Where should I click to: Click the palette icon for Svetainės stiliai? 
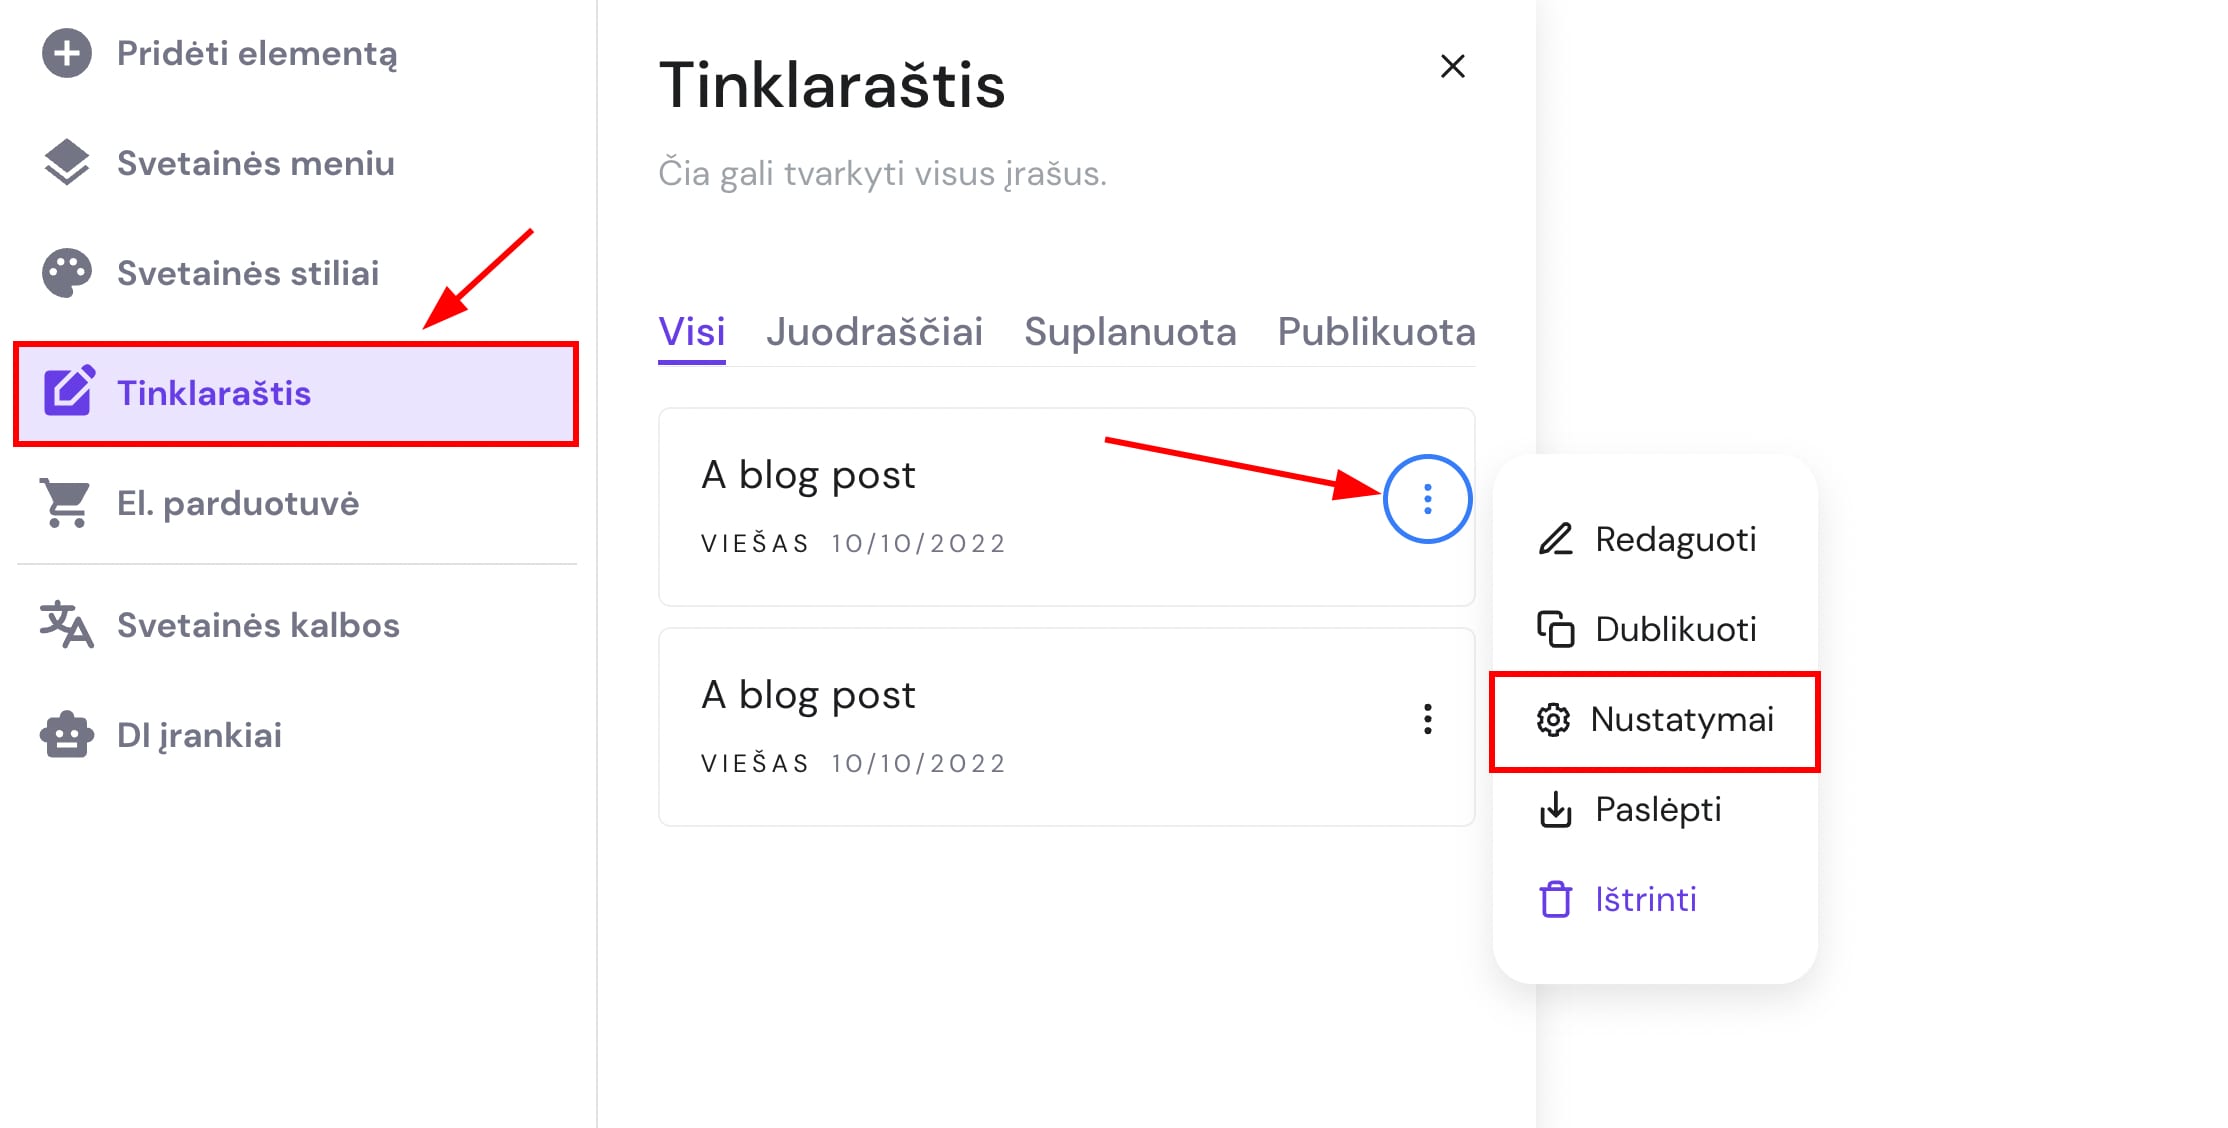click(67, 273)
